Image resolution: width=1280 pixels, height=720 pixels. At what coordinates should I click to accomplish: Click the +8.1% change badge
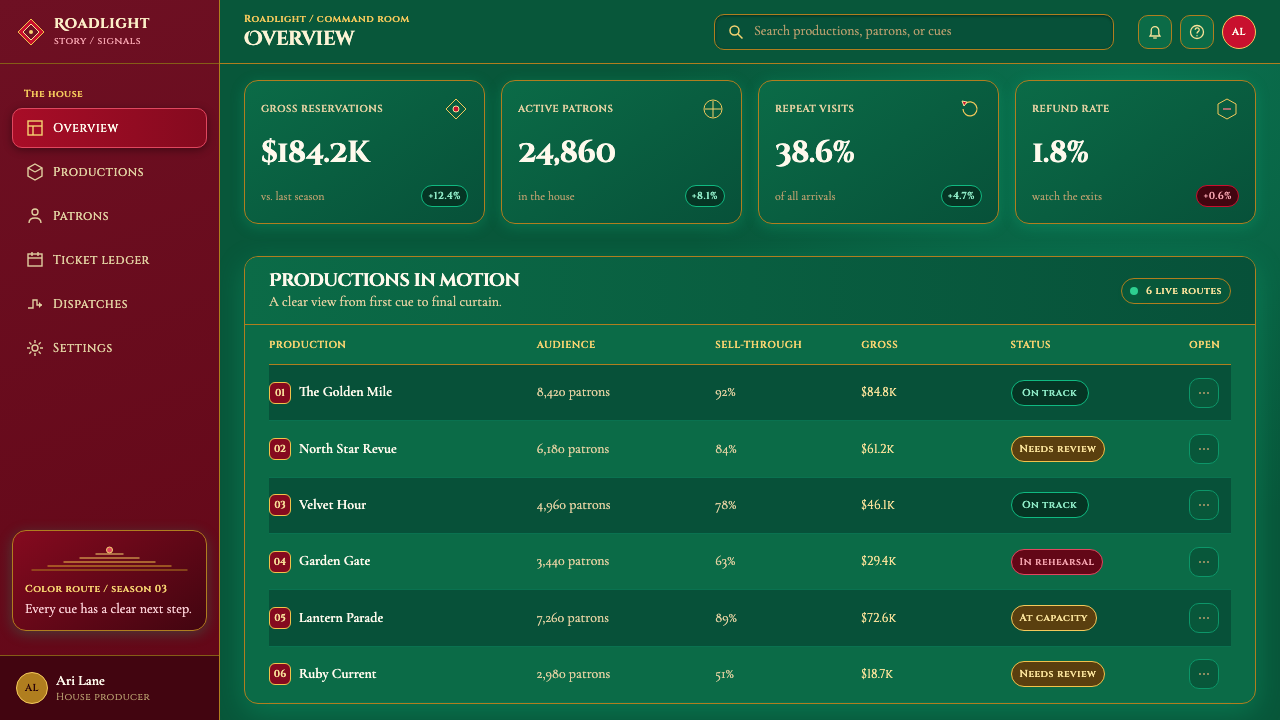703,196
